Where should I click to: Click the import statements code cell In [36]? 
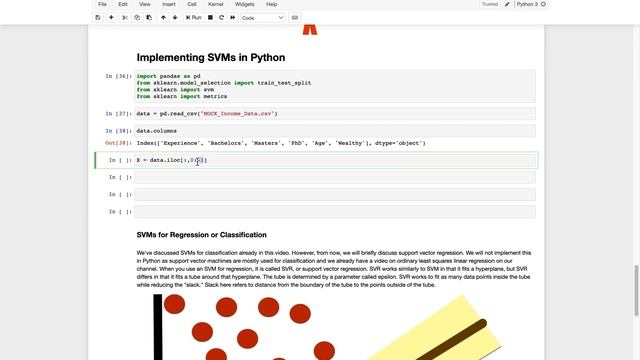pos(335,86)
